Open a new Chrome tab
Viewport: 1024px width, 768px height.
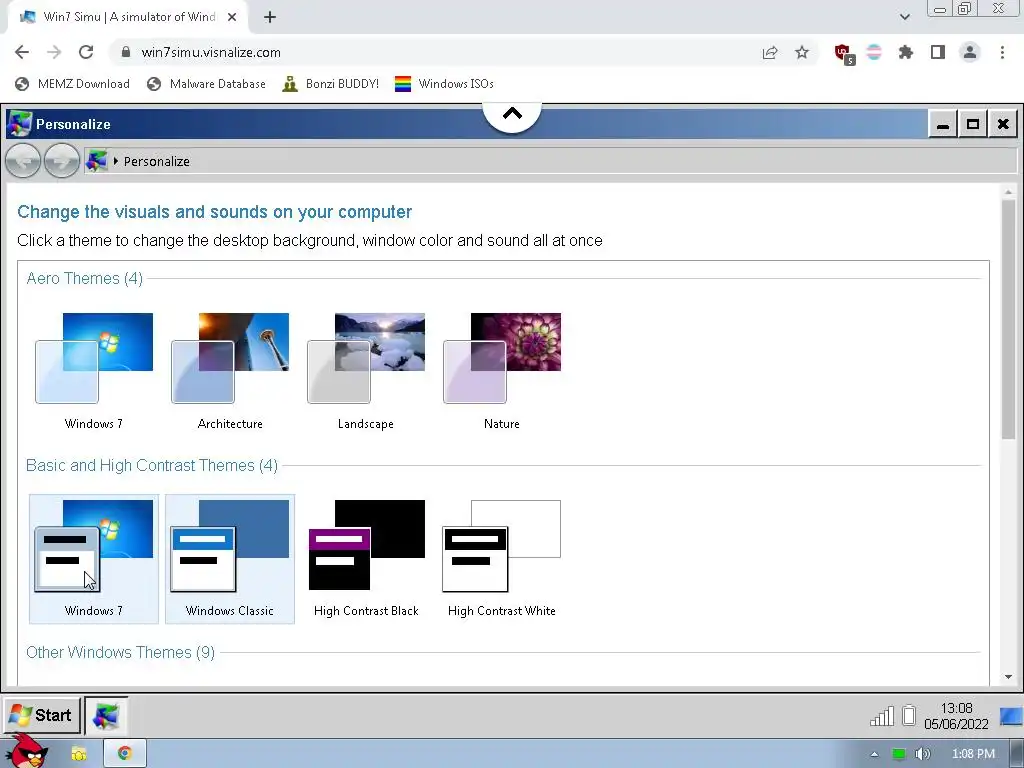pyautogui.click(x=270, y=17)
